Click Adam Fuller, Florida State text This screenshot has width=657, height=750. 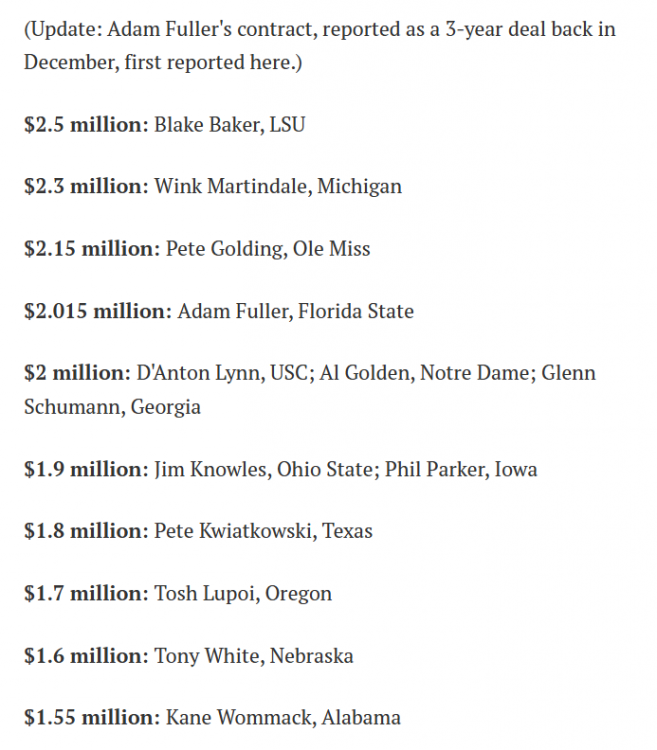(295, 311)
